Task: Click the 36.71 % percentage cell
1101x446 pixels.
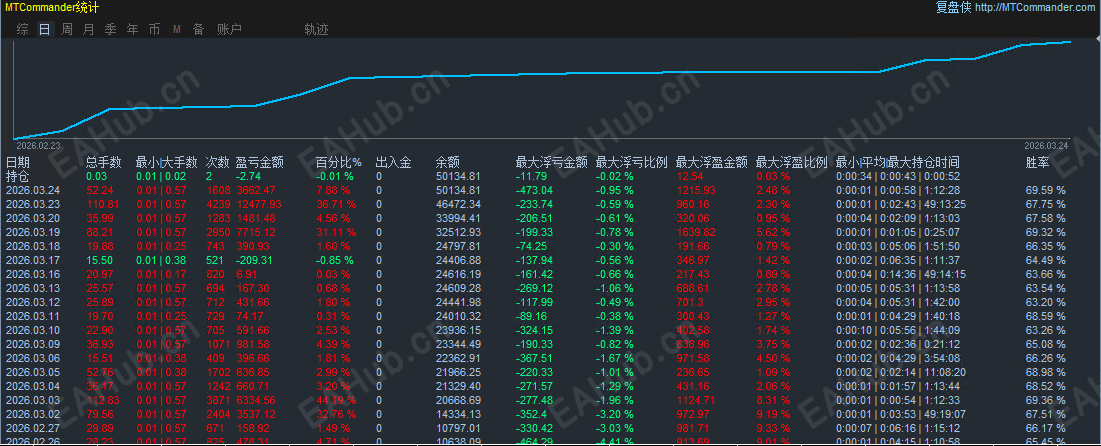Action: (x=338, y=204)
